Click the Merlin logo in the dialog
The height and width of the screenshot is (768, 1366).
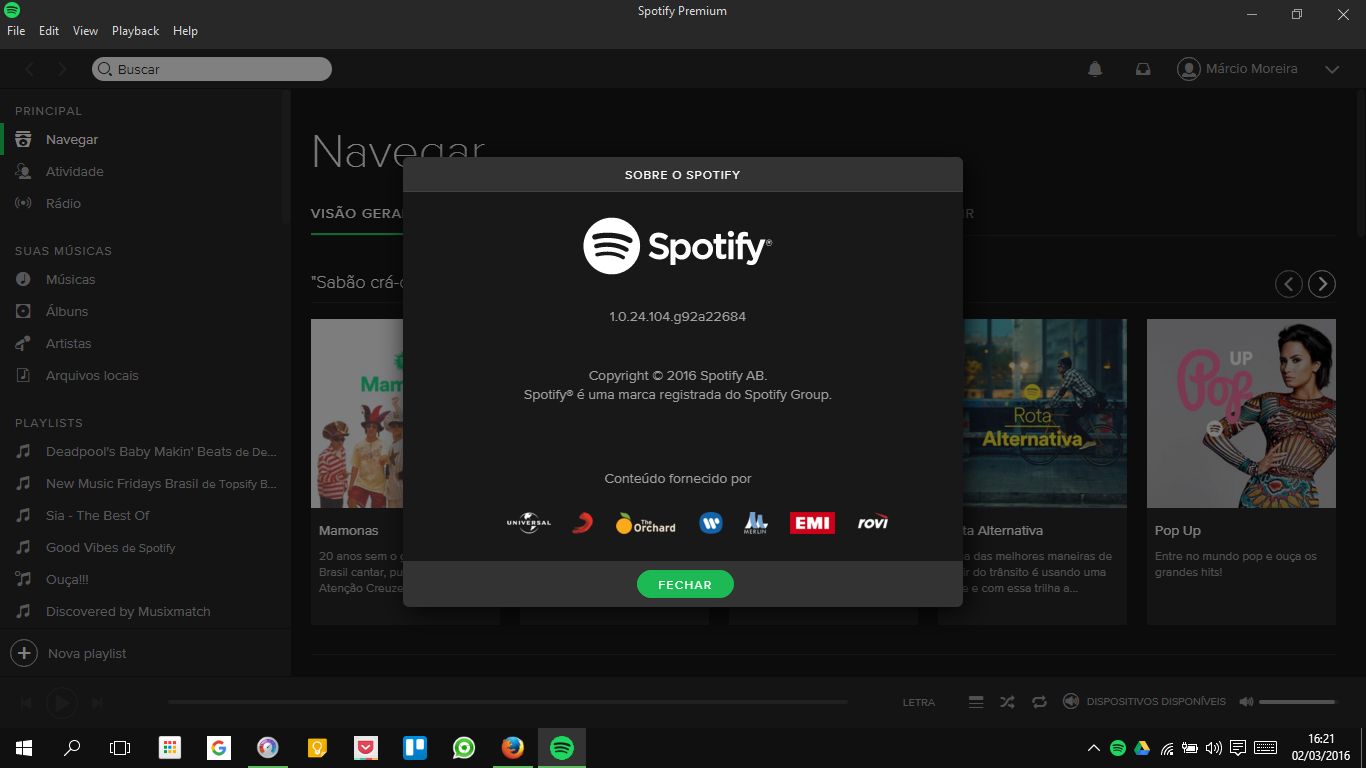tap(756, 523)
